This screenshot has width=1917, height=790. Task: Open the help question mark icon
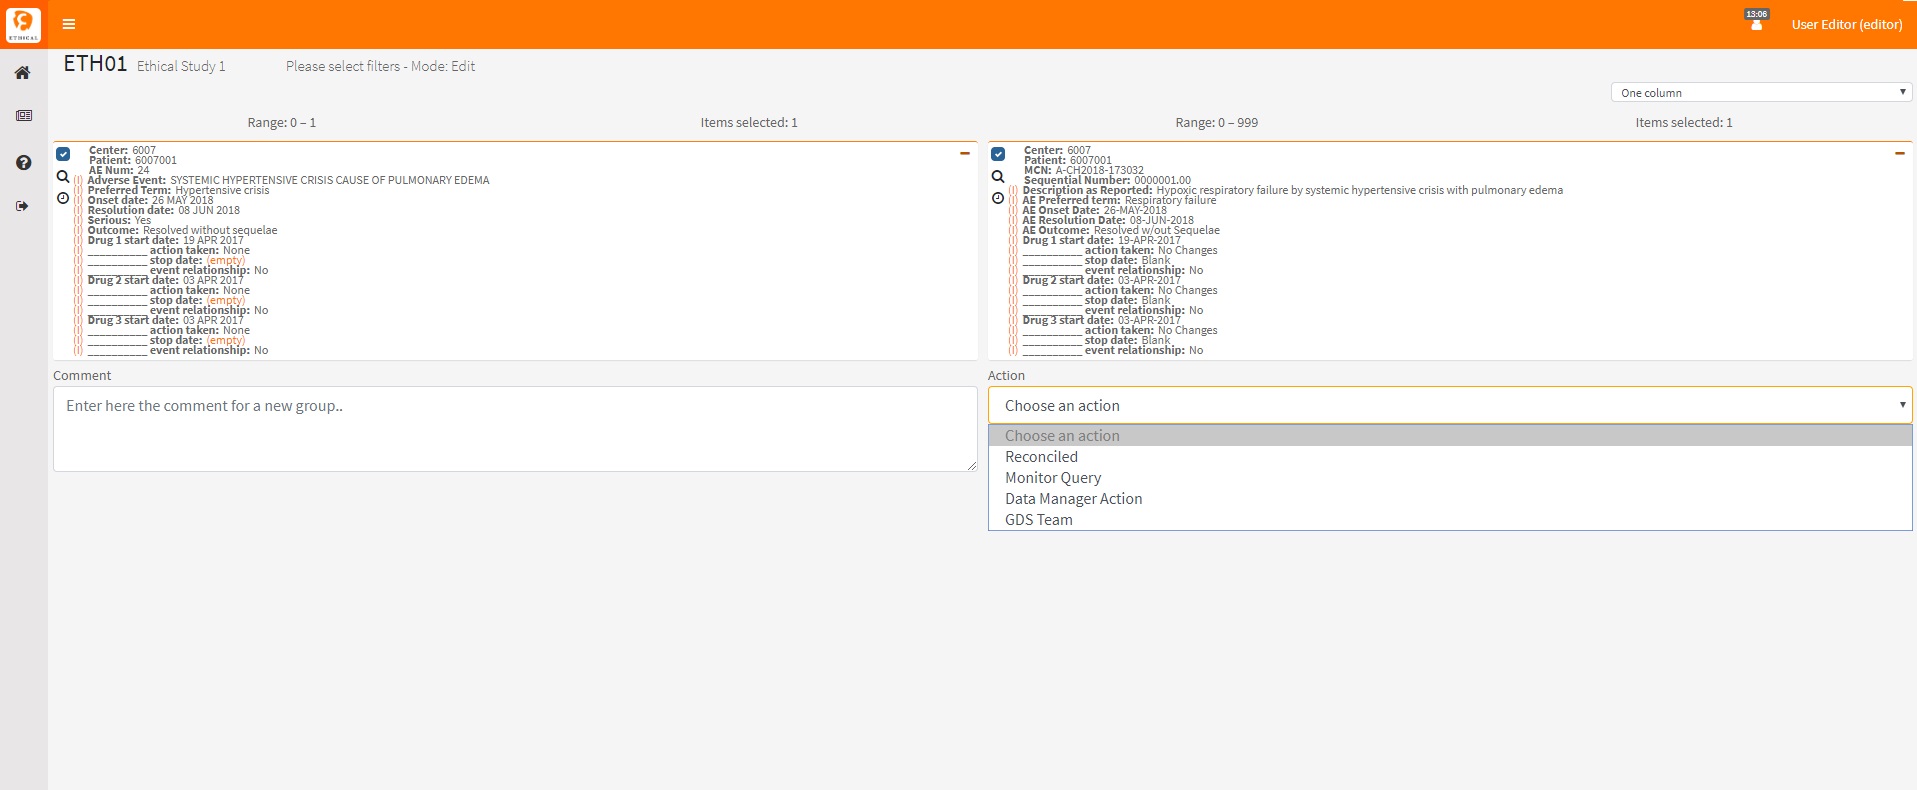click(23, 162)
